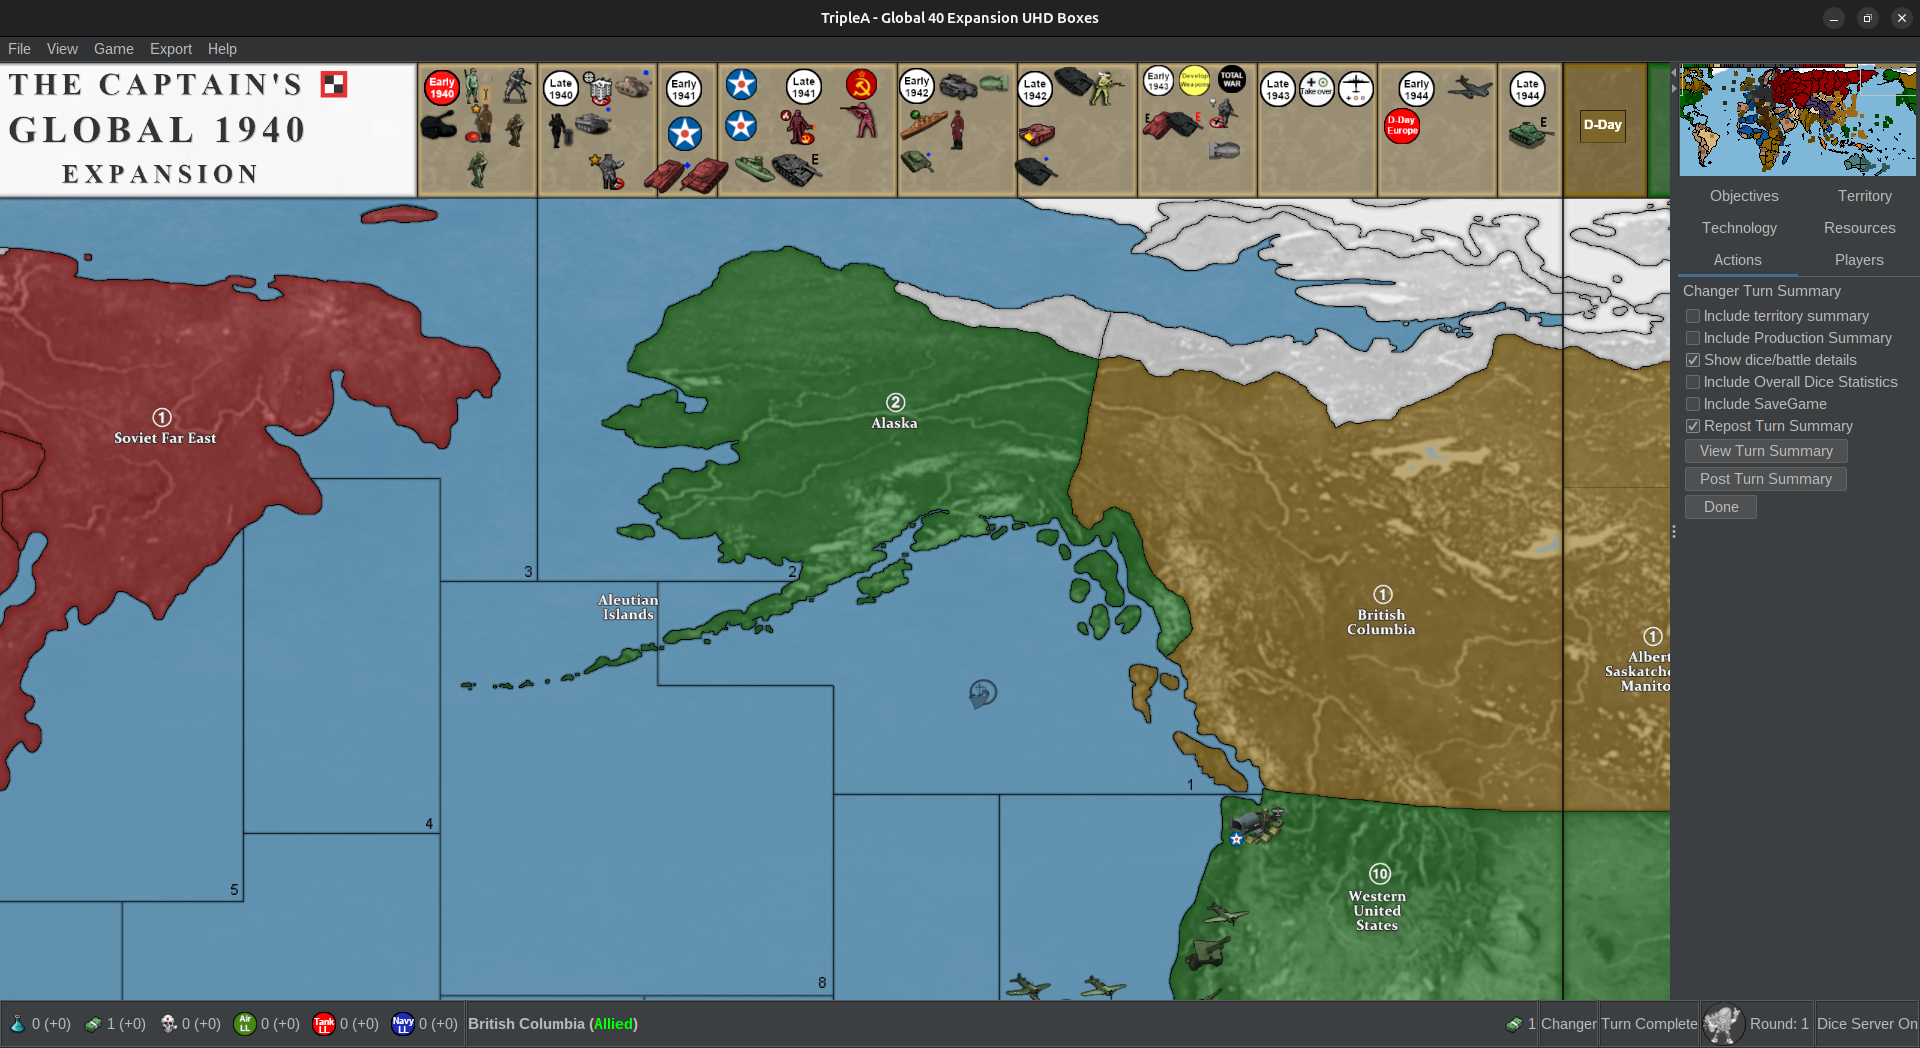Click Dice Server On in status bar

(x=1867, y=1024)
